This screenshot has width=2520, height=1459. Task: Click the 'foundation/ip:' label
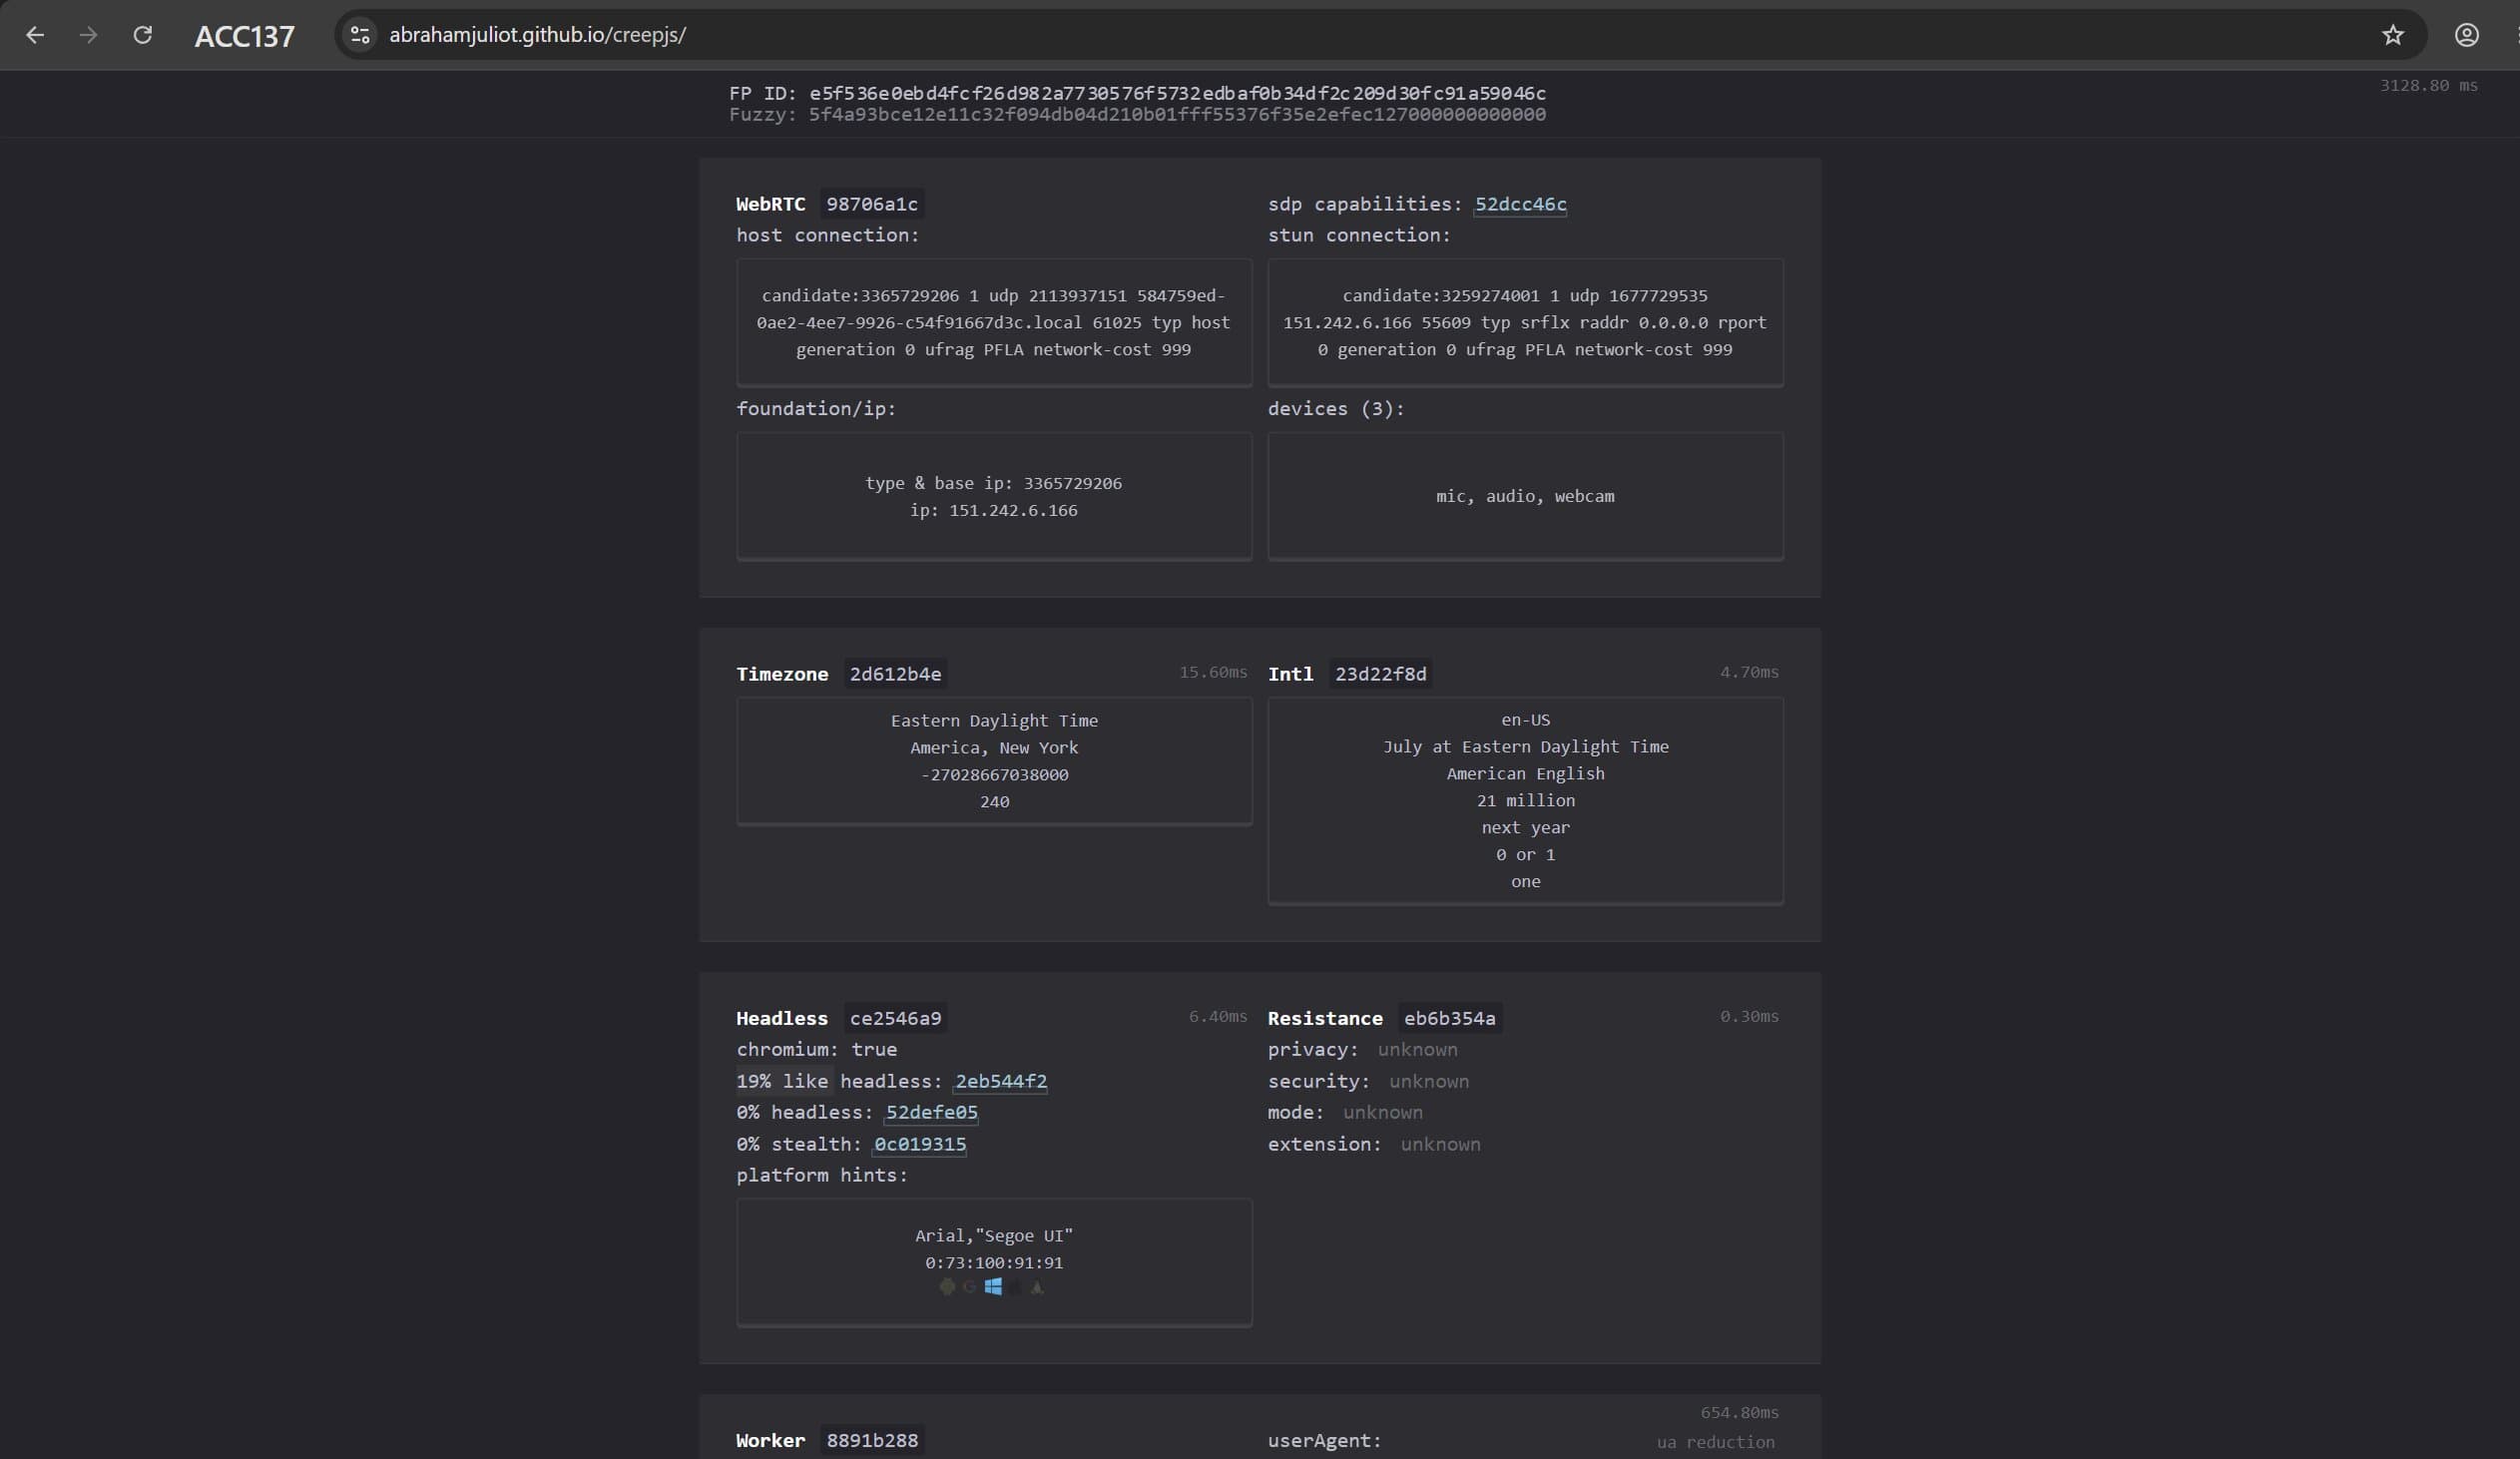point(816,408)
